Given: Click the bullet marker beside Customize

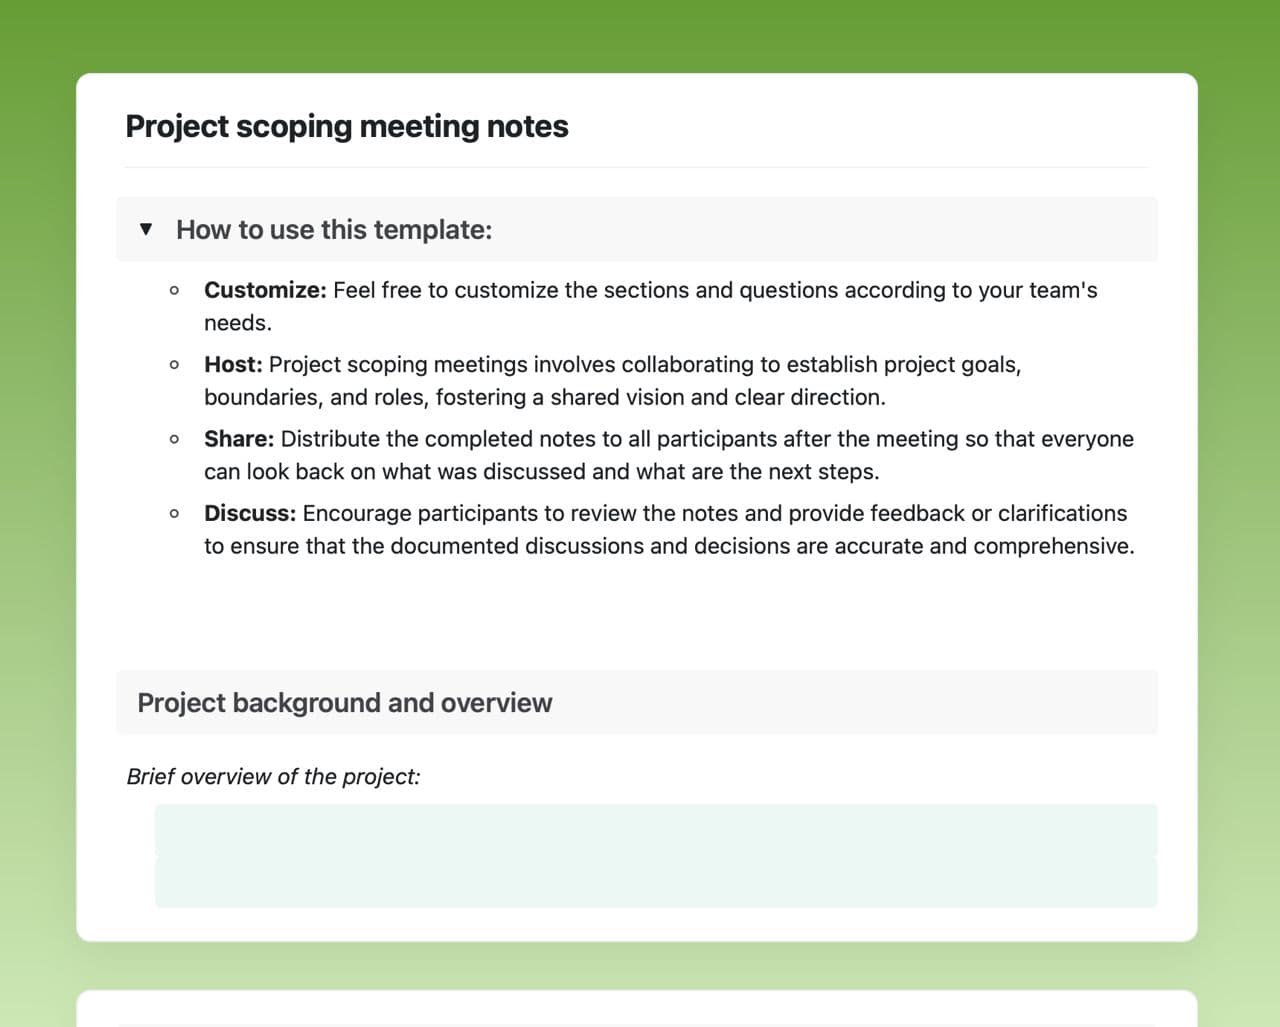Looking at the screenshot, I should point(175,291).
